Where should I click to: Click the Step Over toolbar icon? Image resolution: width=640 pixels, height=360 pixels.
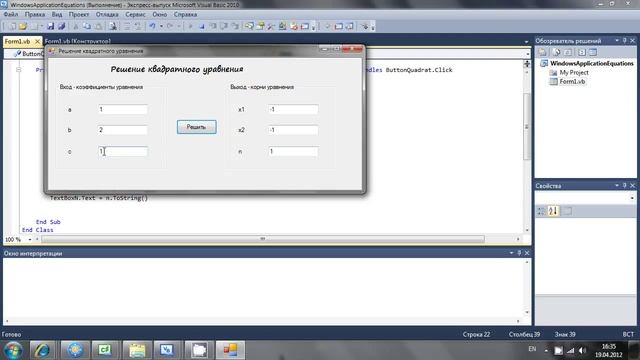point(224,27)
